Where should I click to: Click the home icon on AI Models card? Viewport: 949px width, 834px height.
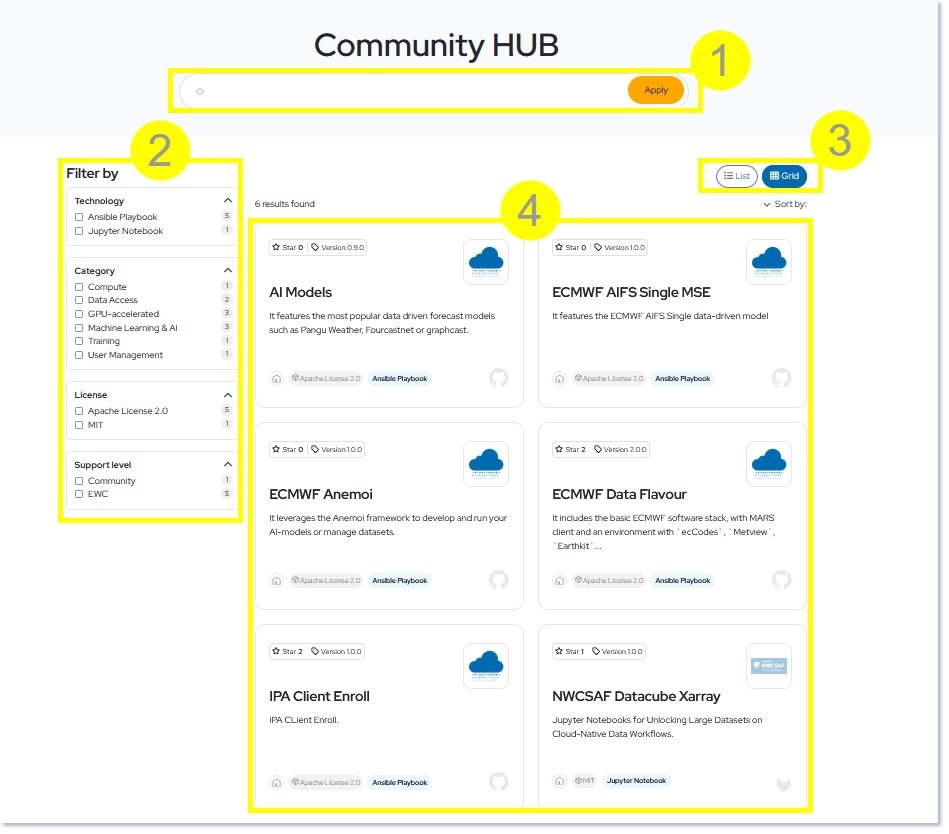pyautogui.click(x=277, y=379)
